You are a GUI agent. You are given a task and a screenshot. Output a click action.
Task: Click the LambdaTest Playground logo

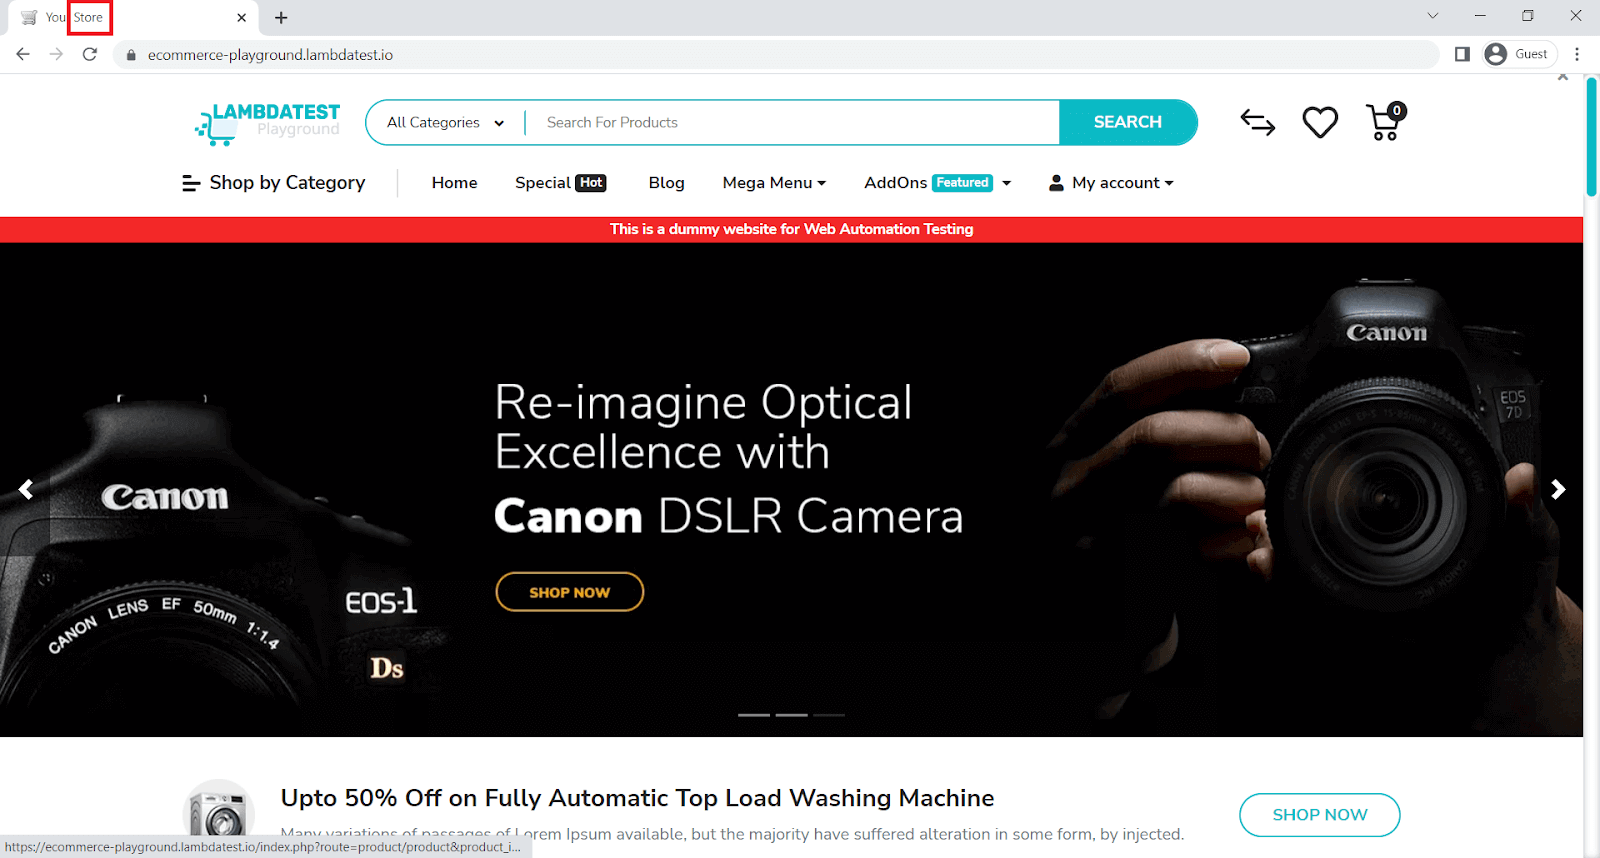click(268, 123)
